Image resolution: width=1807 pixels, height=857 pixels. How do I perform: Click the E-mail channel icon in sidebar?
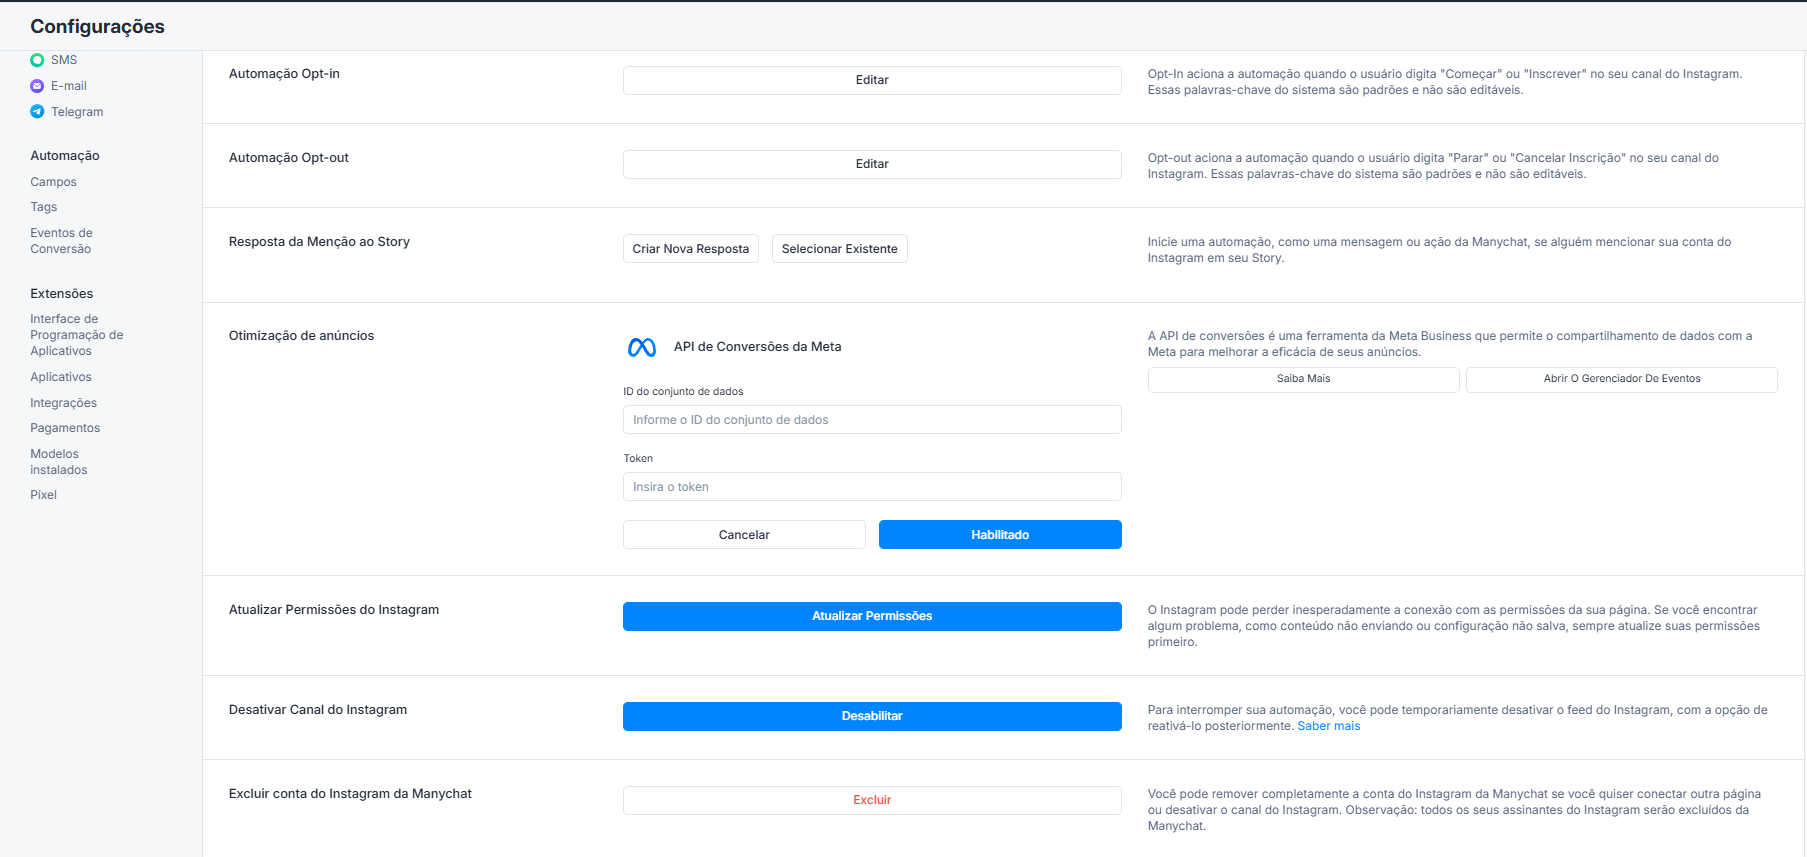(x=37, y=86)
